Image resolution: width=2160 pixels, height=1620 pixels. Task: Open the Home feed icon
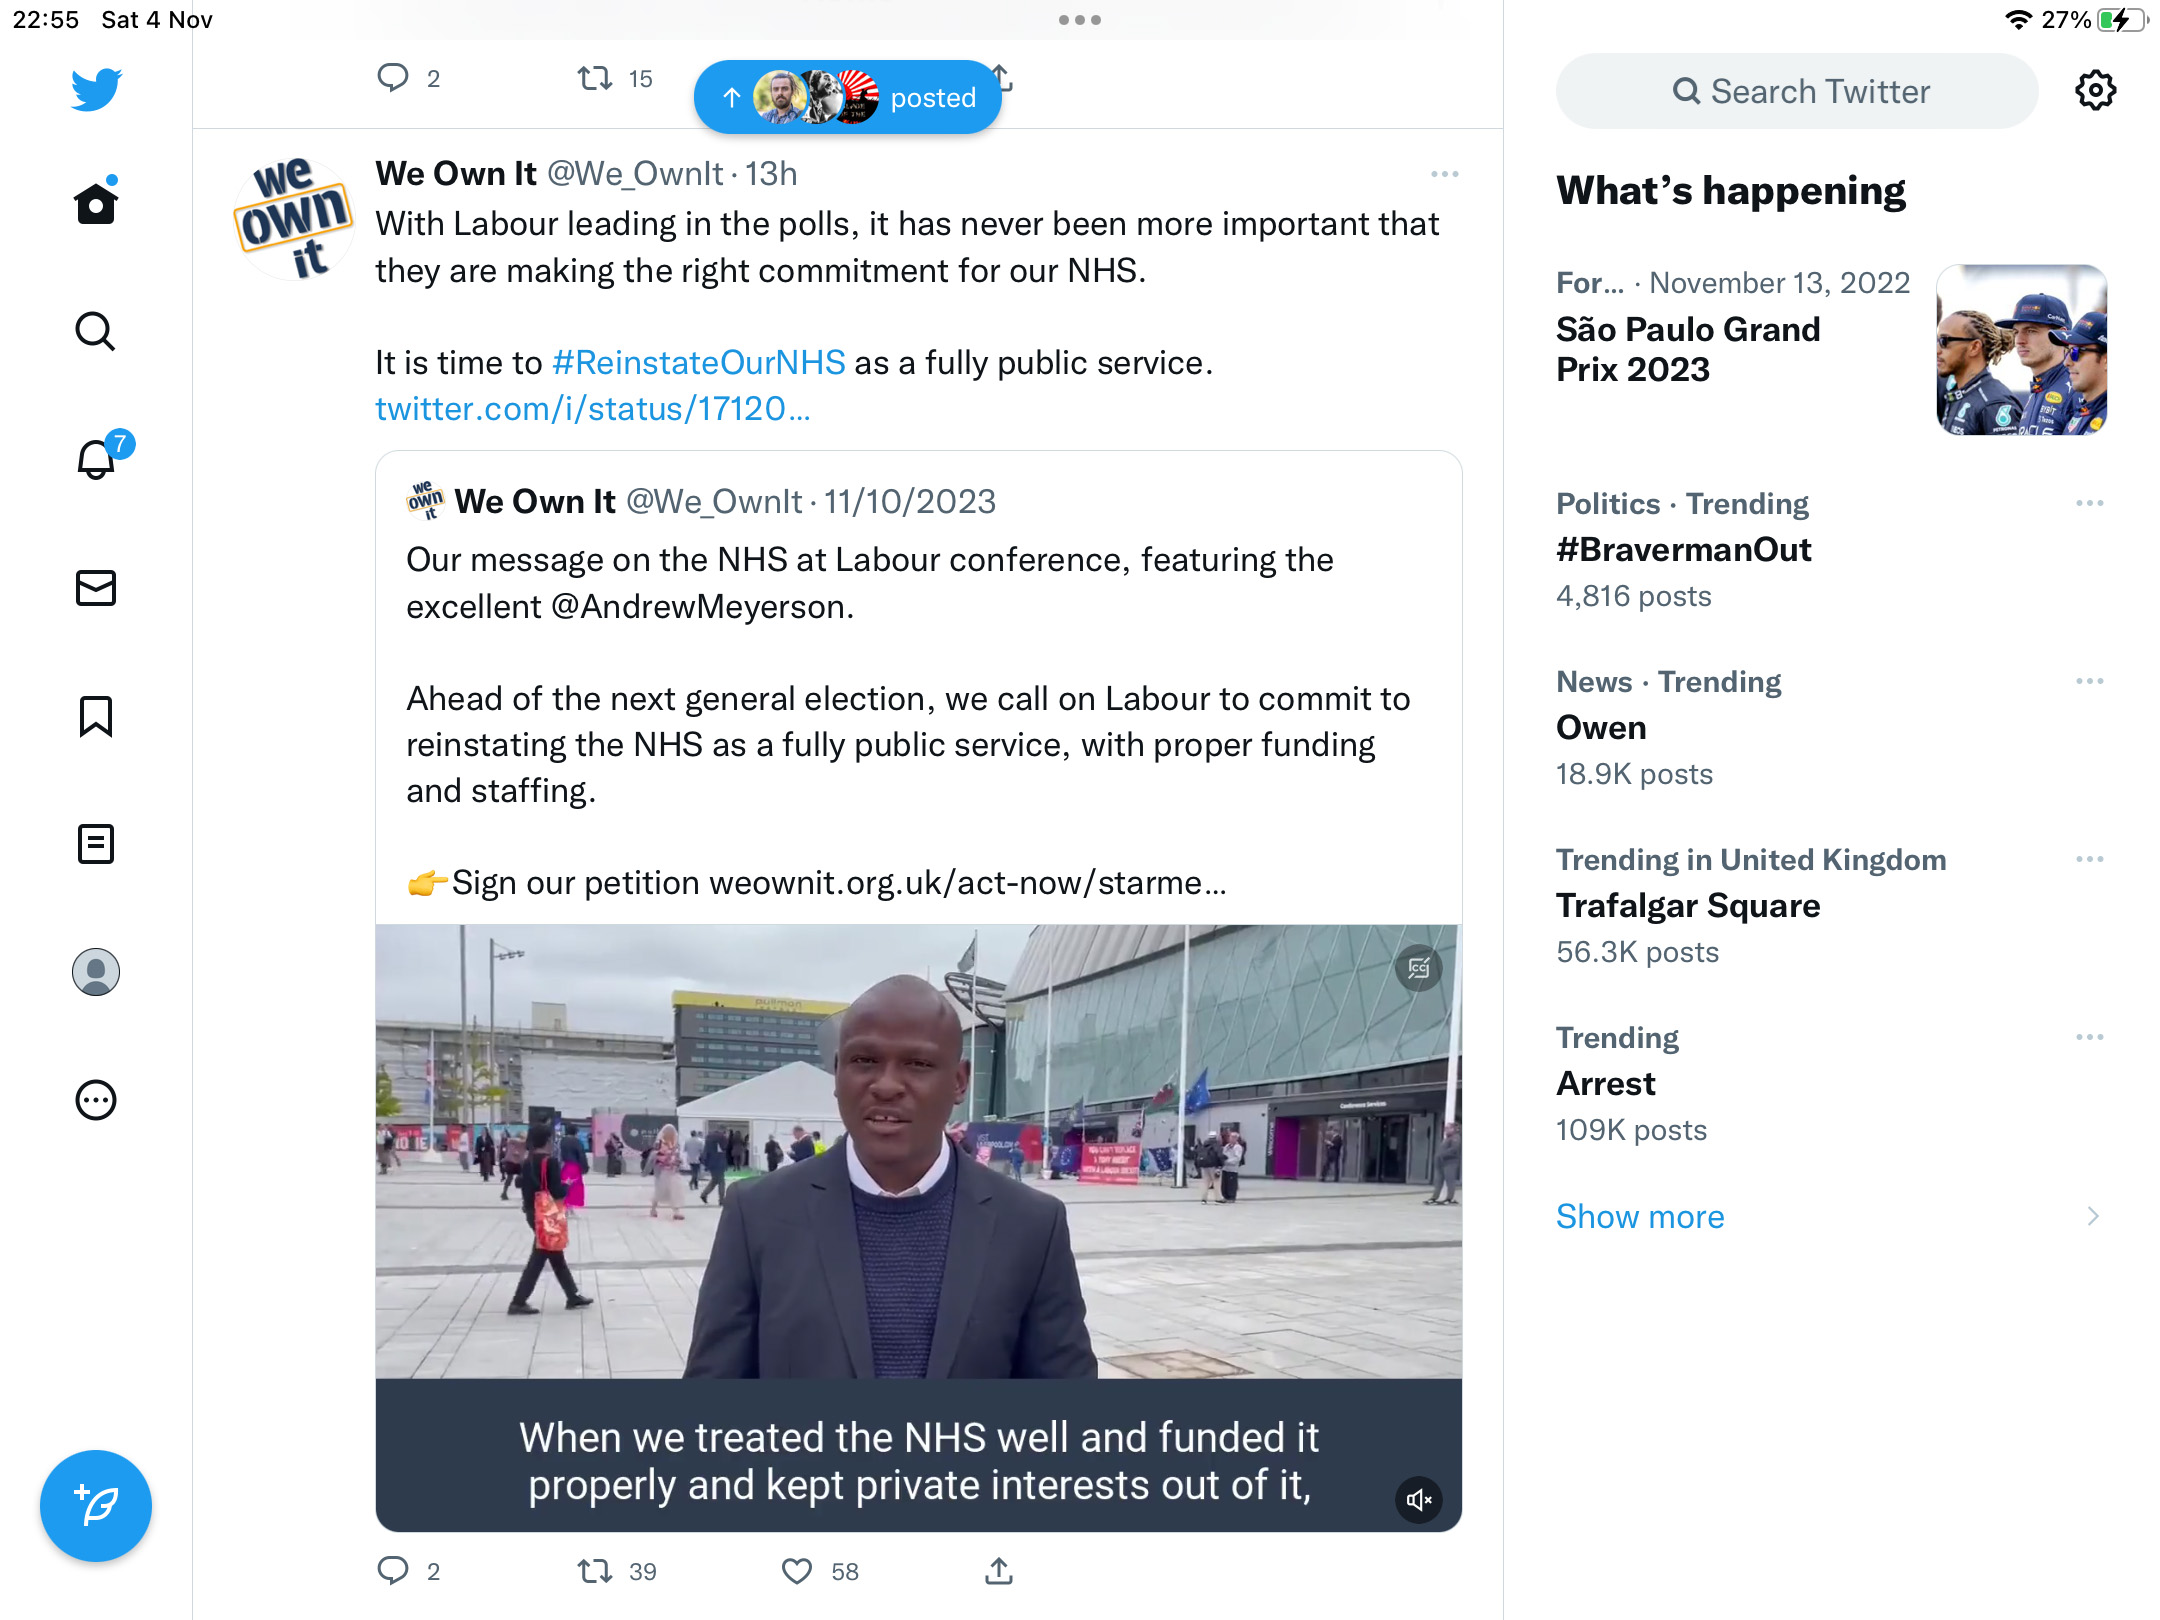pos(96,203)
